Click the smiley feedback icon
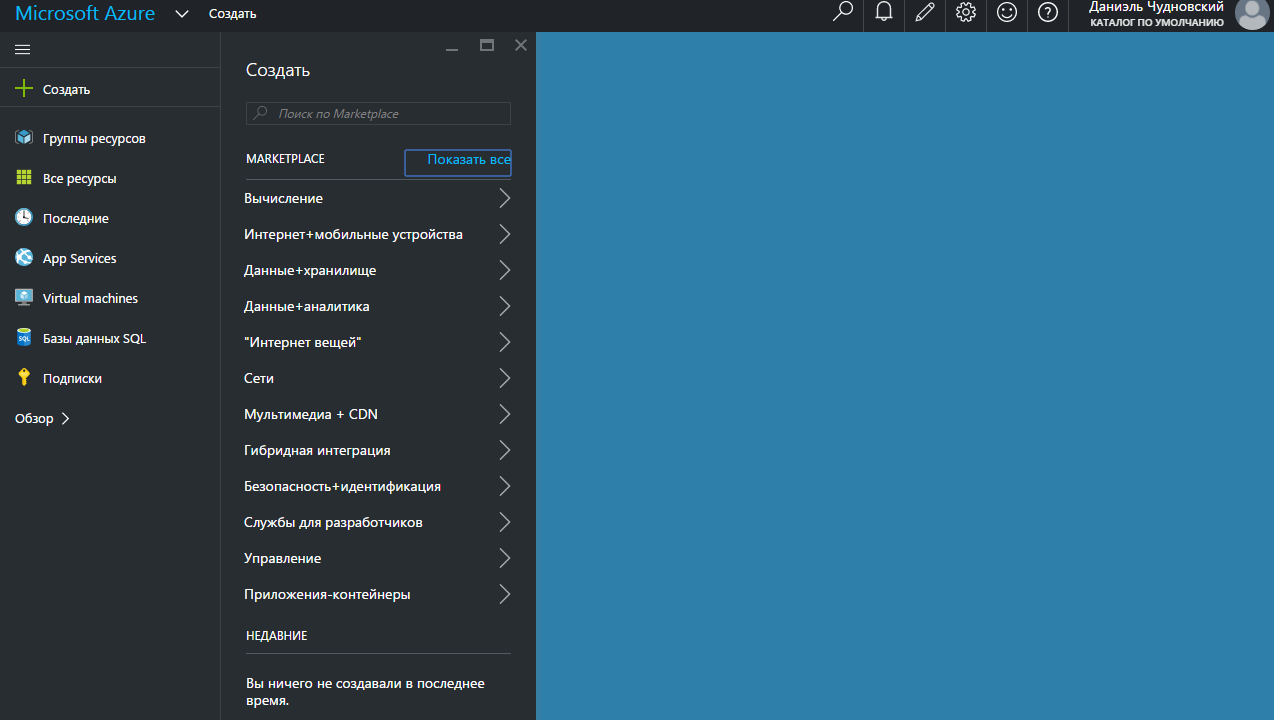The height and width of the screenshot is (720, 1274). click(x=1007, y=12)
